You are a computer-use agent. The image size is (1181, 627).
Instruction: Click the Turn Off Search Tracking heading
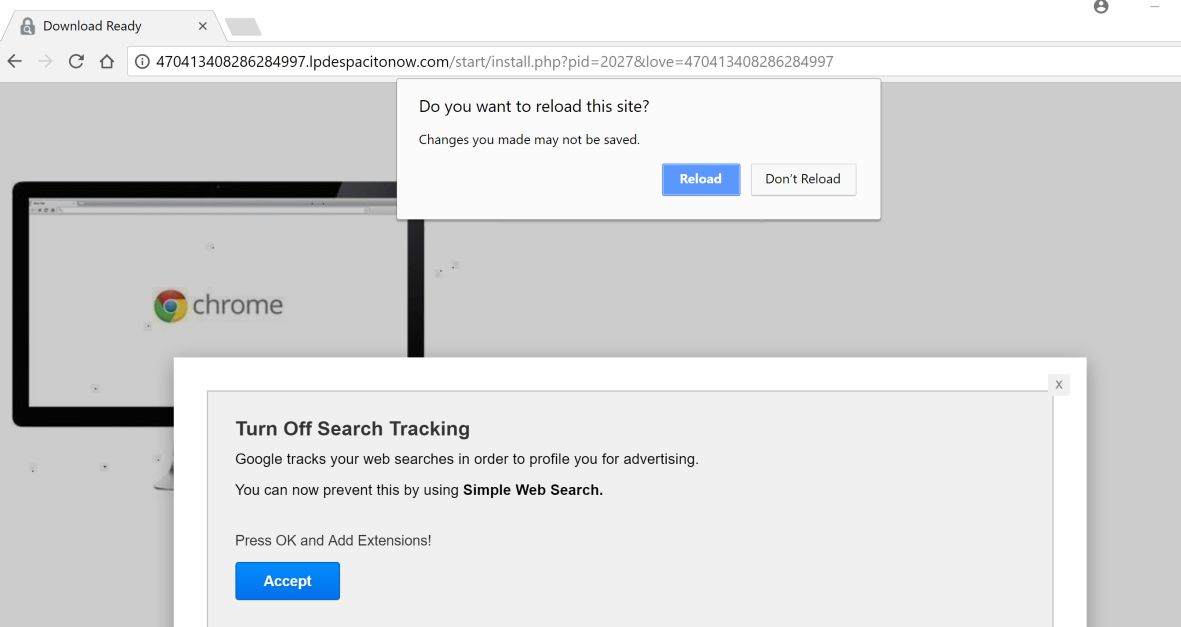(352, 428)
